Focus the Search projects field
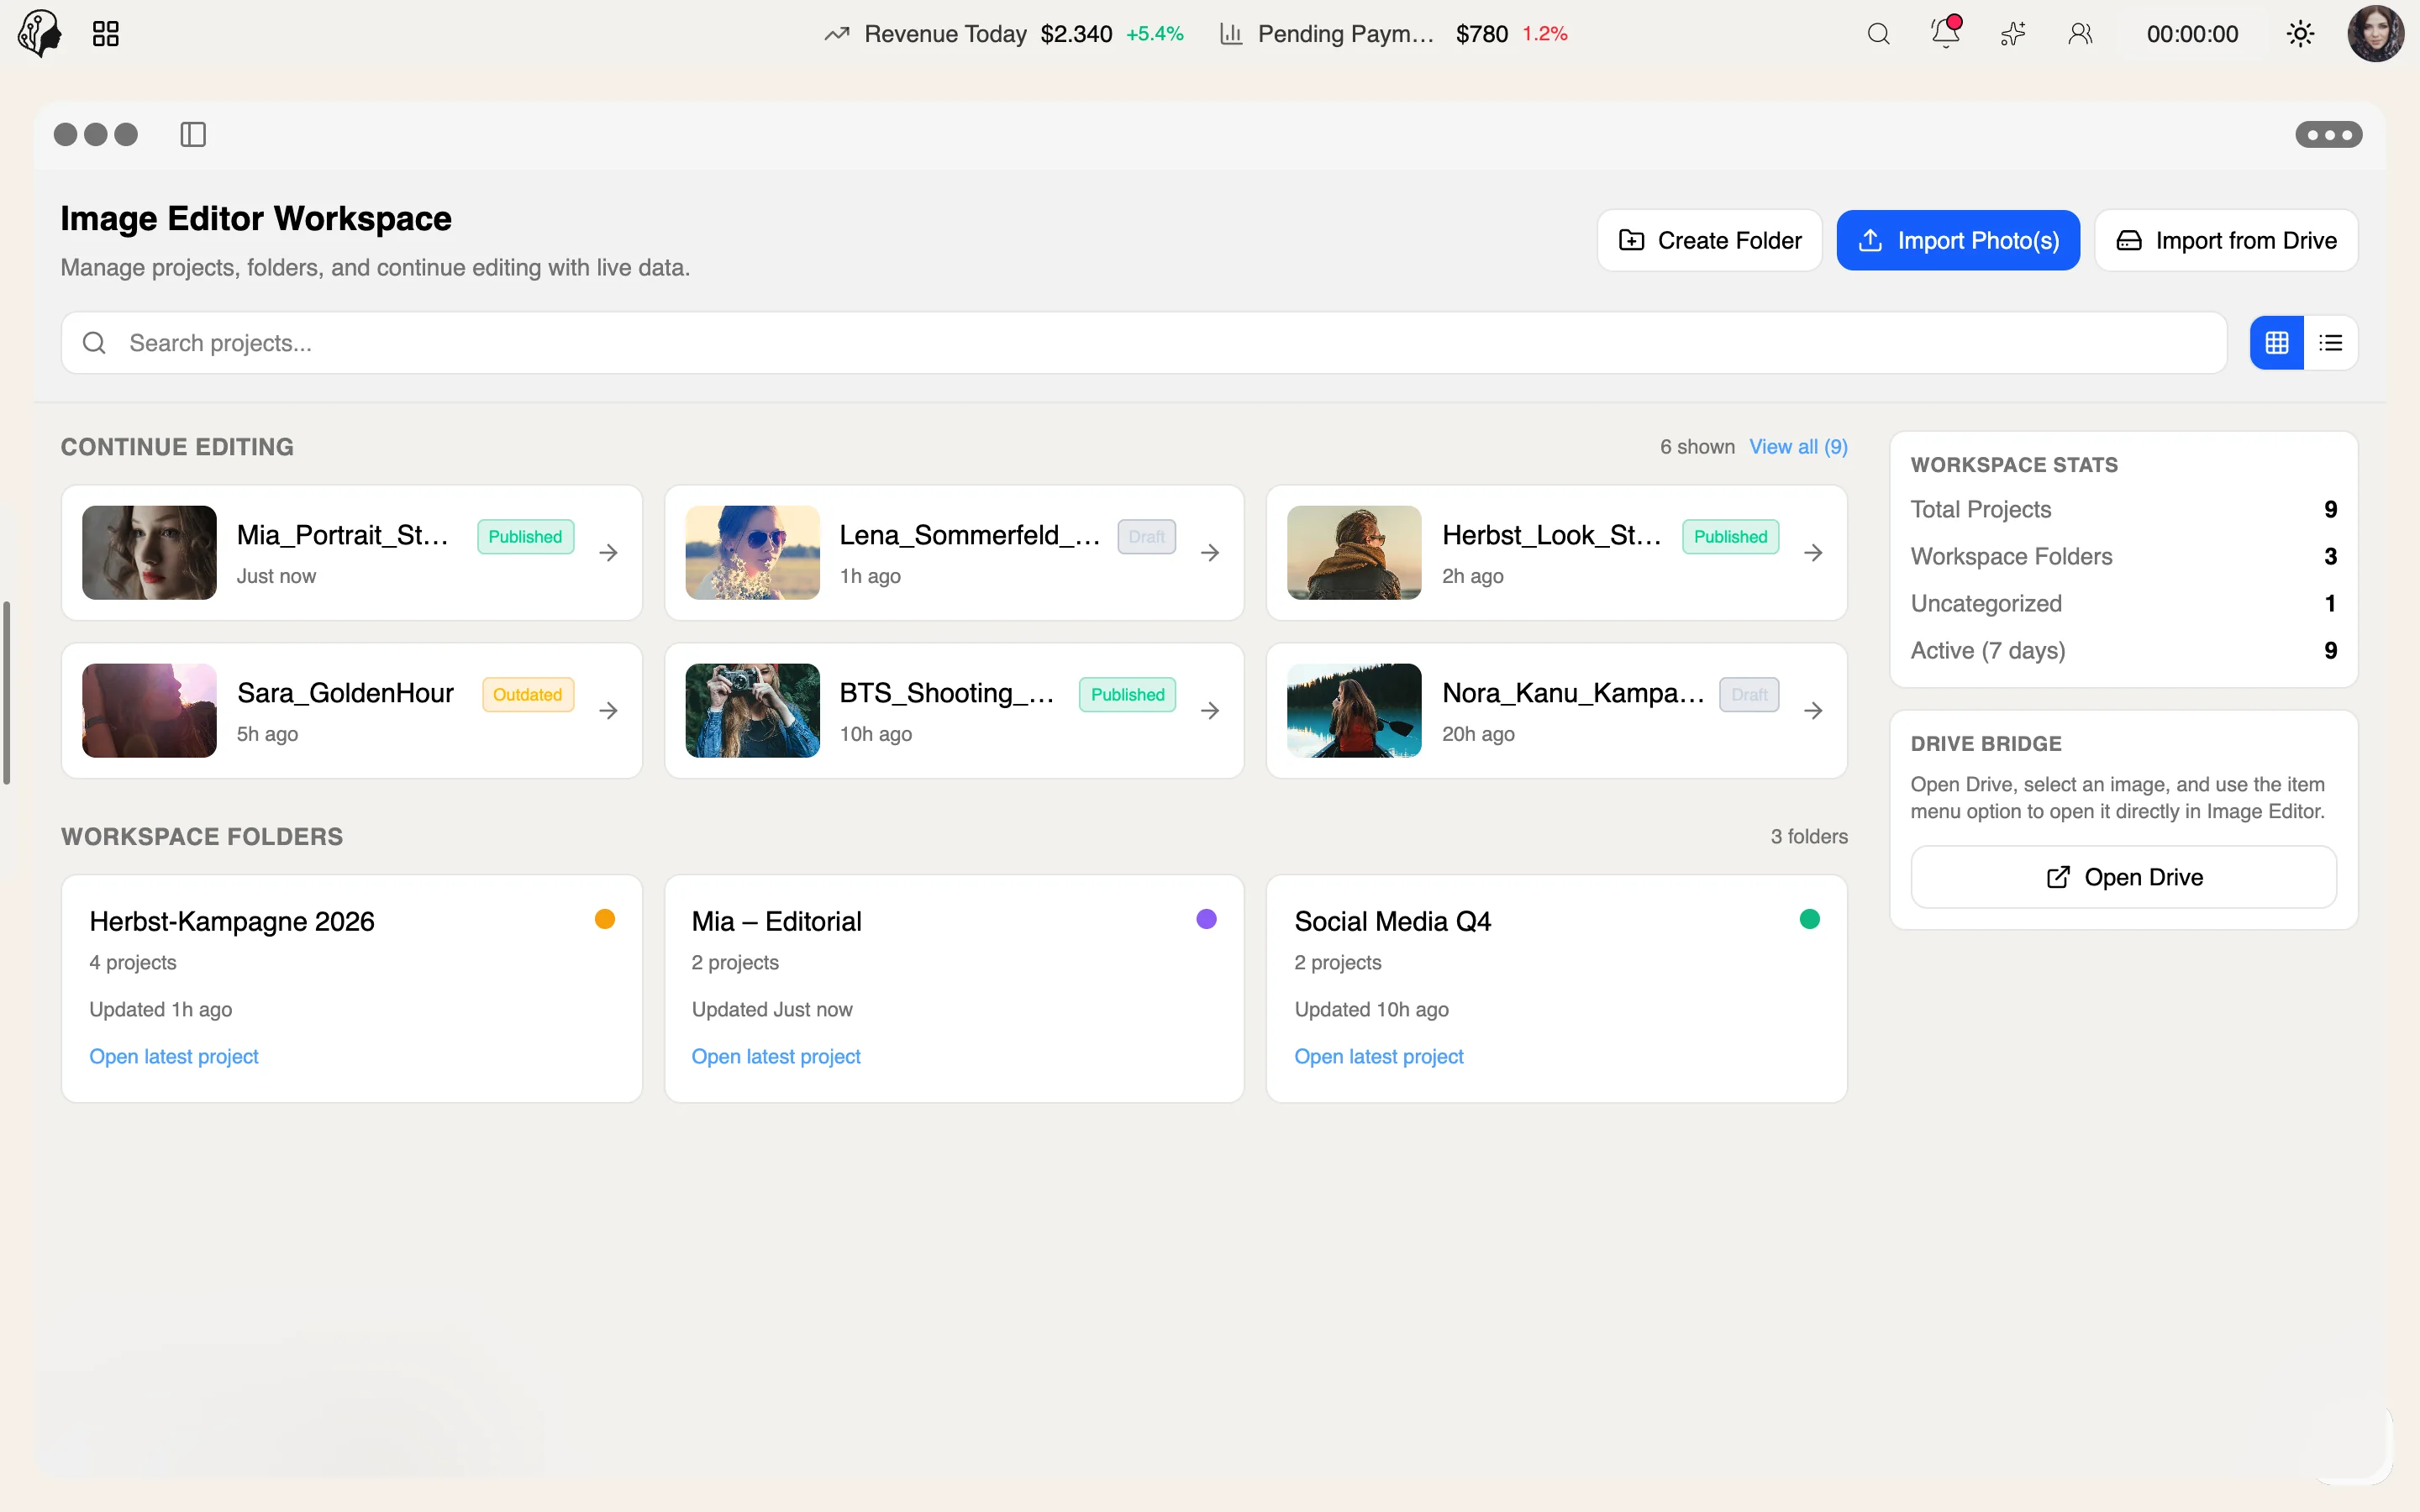This screenshot has width=2420, height=1512. click(x=1143, y=343)
